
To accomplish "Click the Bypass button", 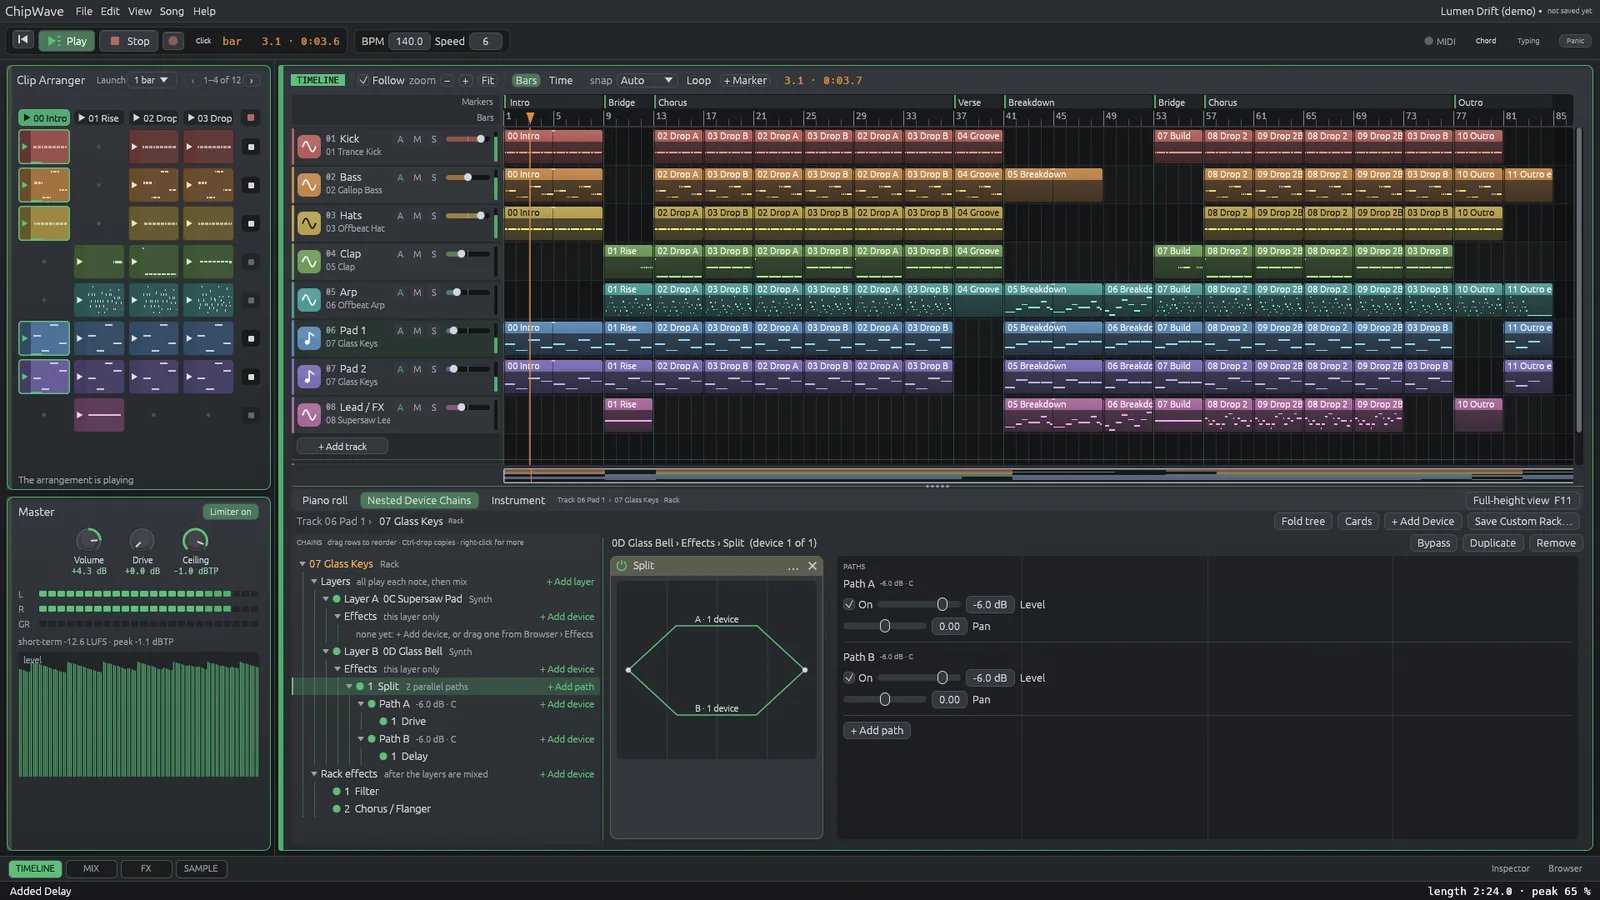I will [x=1433, y=543].
